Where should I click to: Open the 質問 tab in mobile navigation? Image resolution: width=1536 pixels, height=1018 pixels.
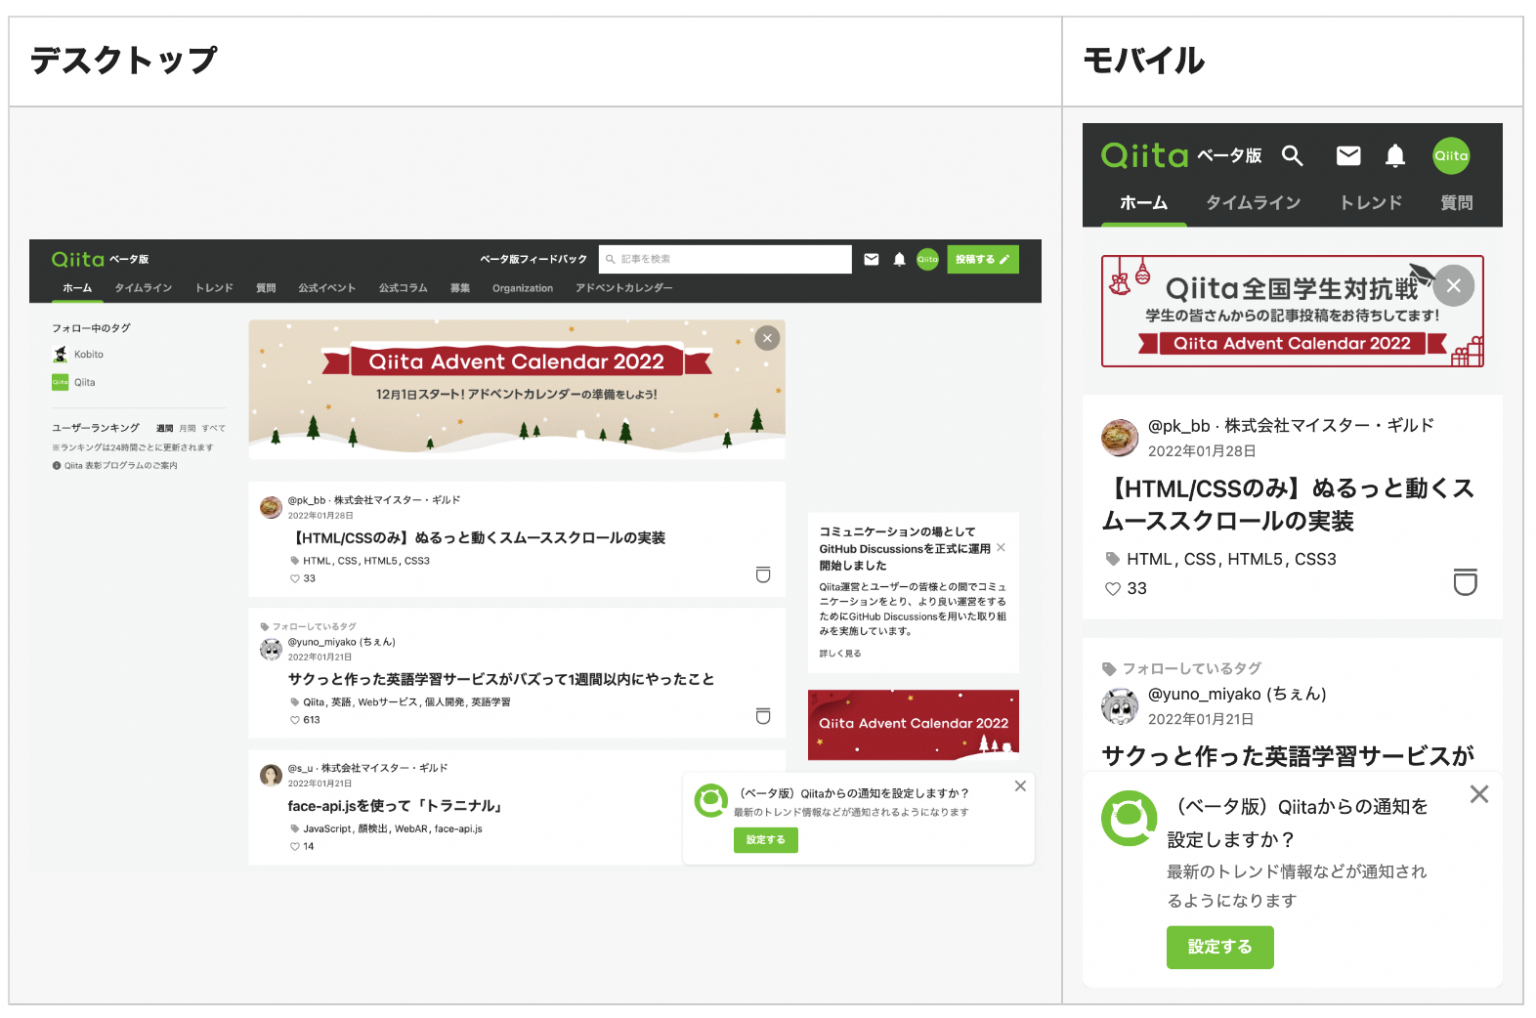[1457, 202]
